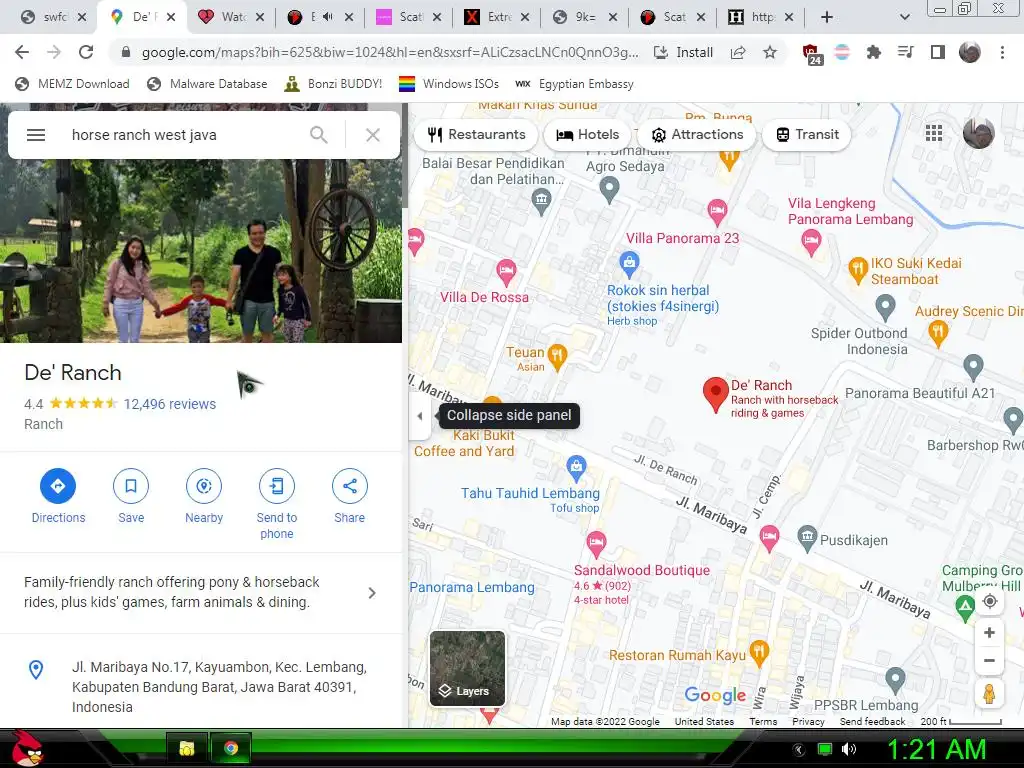Click the search magnifier icon
The height and width of the screenshot is (768, 1024).
[319, 135]
